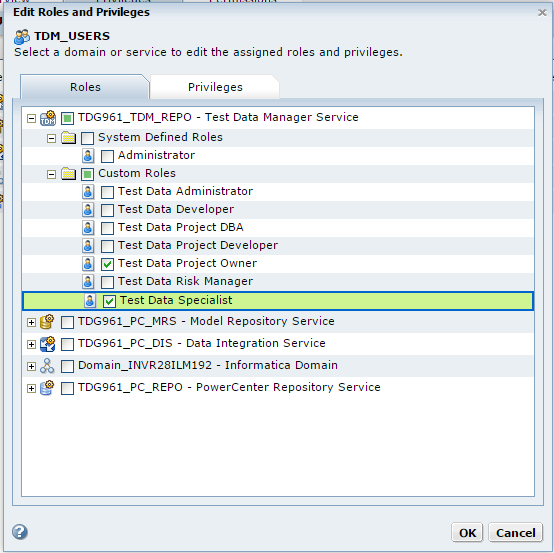This screenshot has width=554, height=553.
Task: Expand the TDG961_PC_MRS node
Action: (31, 322)
